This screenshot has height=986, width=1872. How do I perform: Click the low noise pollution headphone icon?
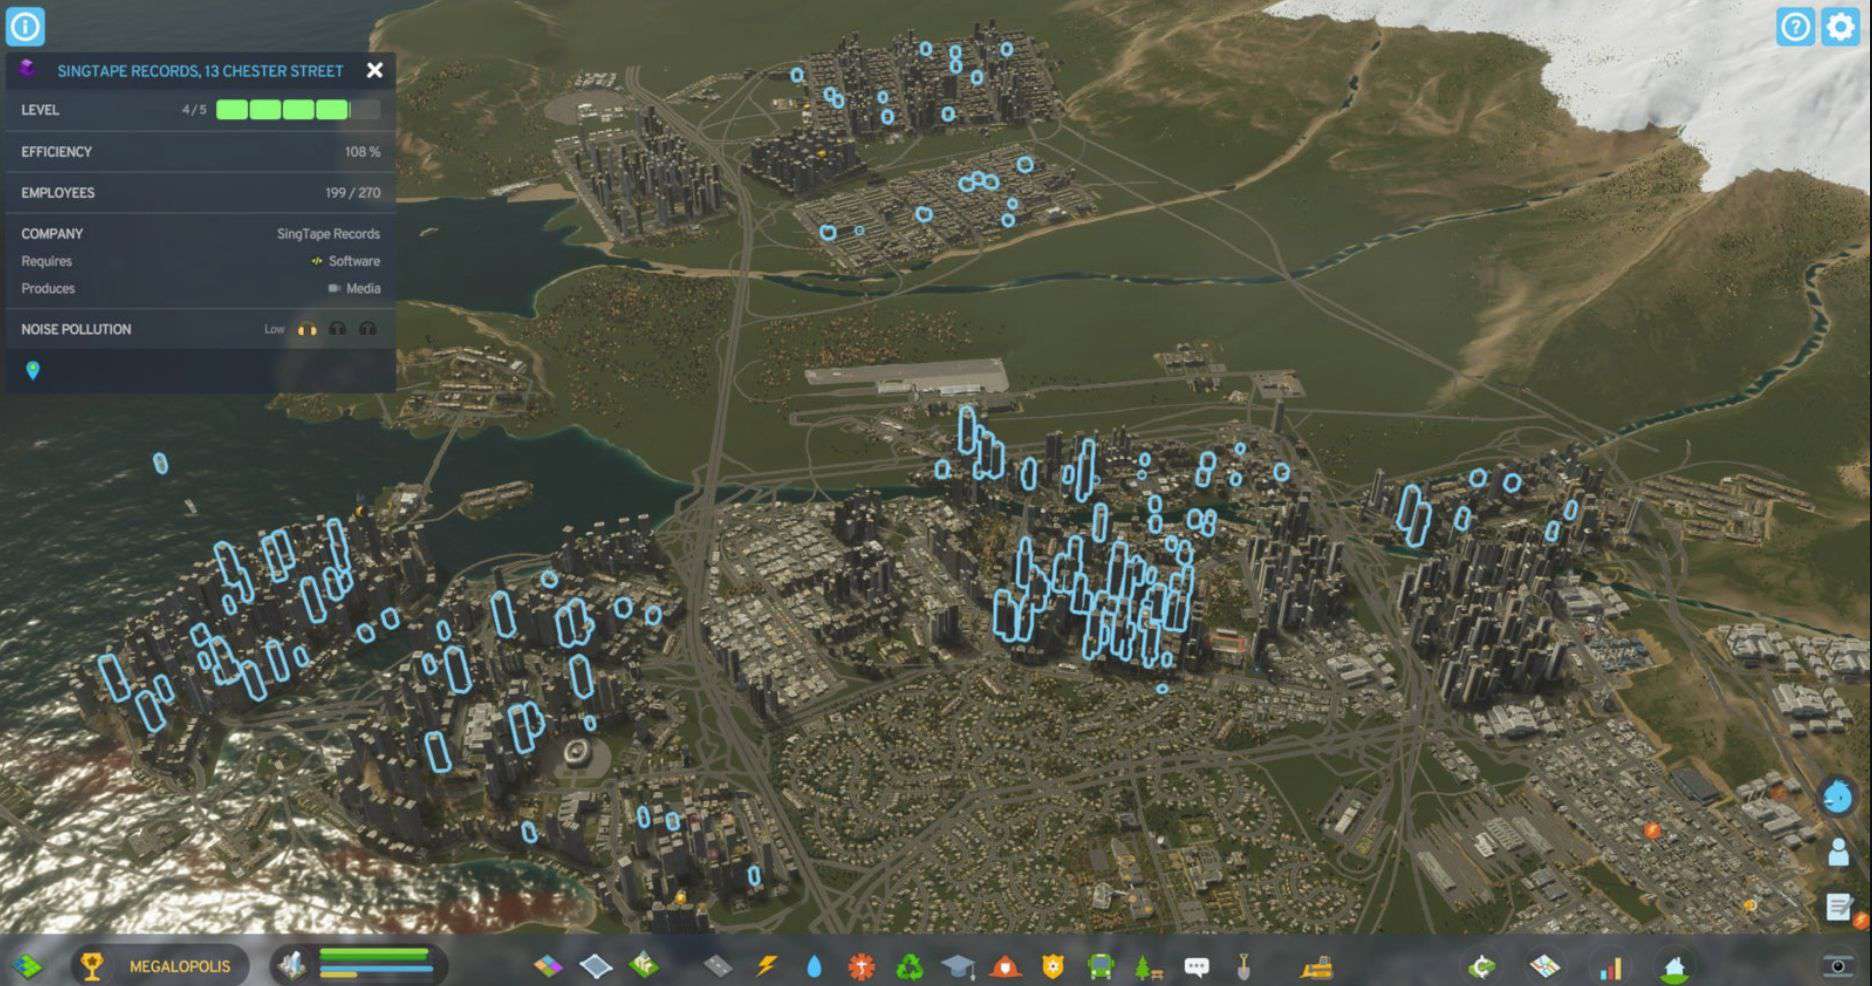tap(307, 329)
